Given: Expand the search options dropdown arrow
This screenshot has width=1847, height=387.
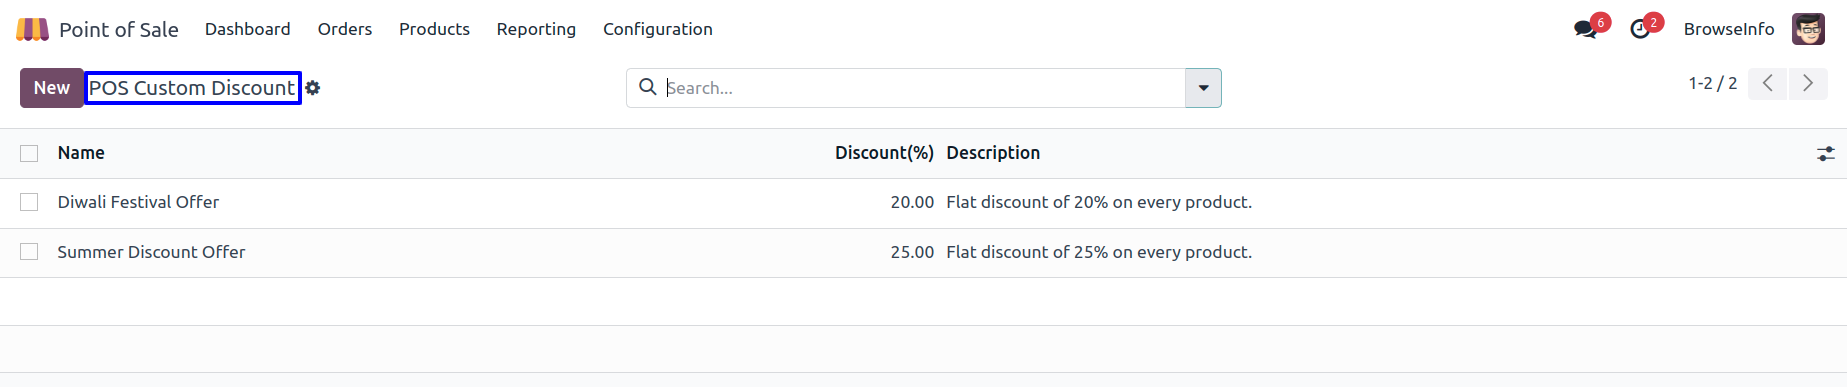Looking at the screenshot, I should pos(1203,88).
